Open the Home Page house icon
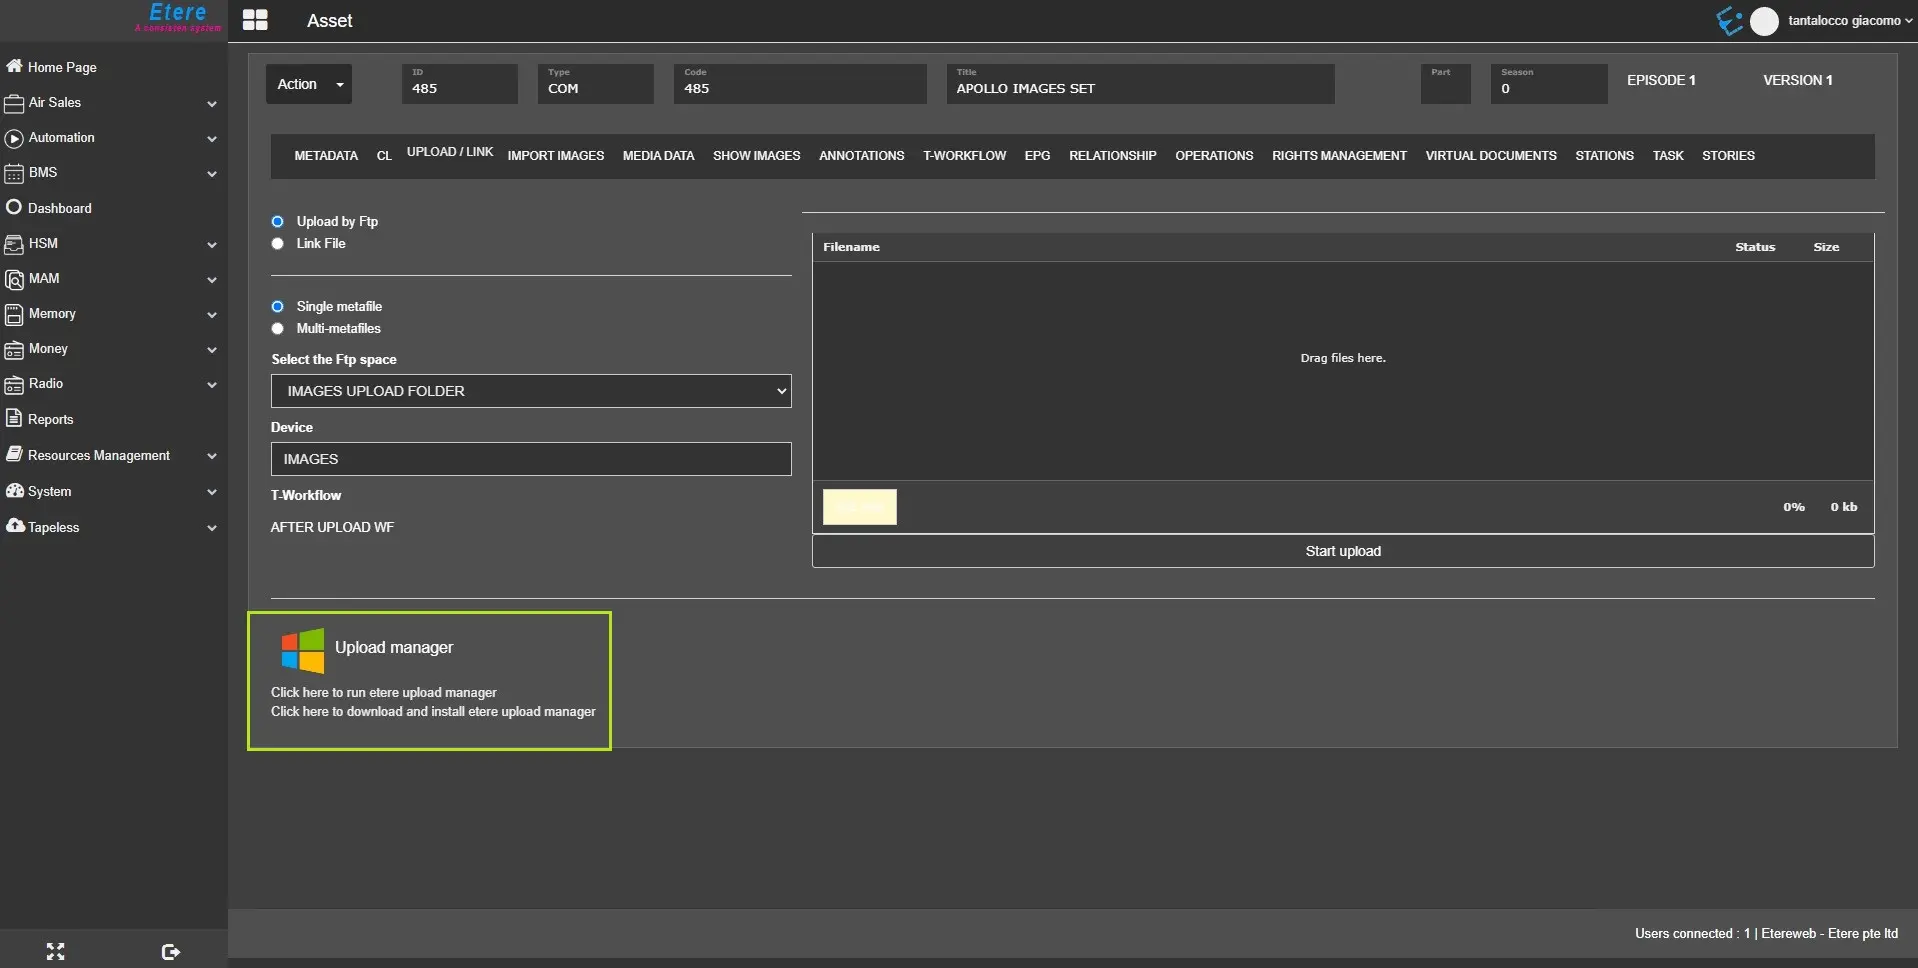This screenshot has height=968, width=1918. (14, 66)
